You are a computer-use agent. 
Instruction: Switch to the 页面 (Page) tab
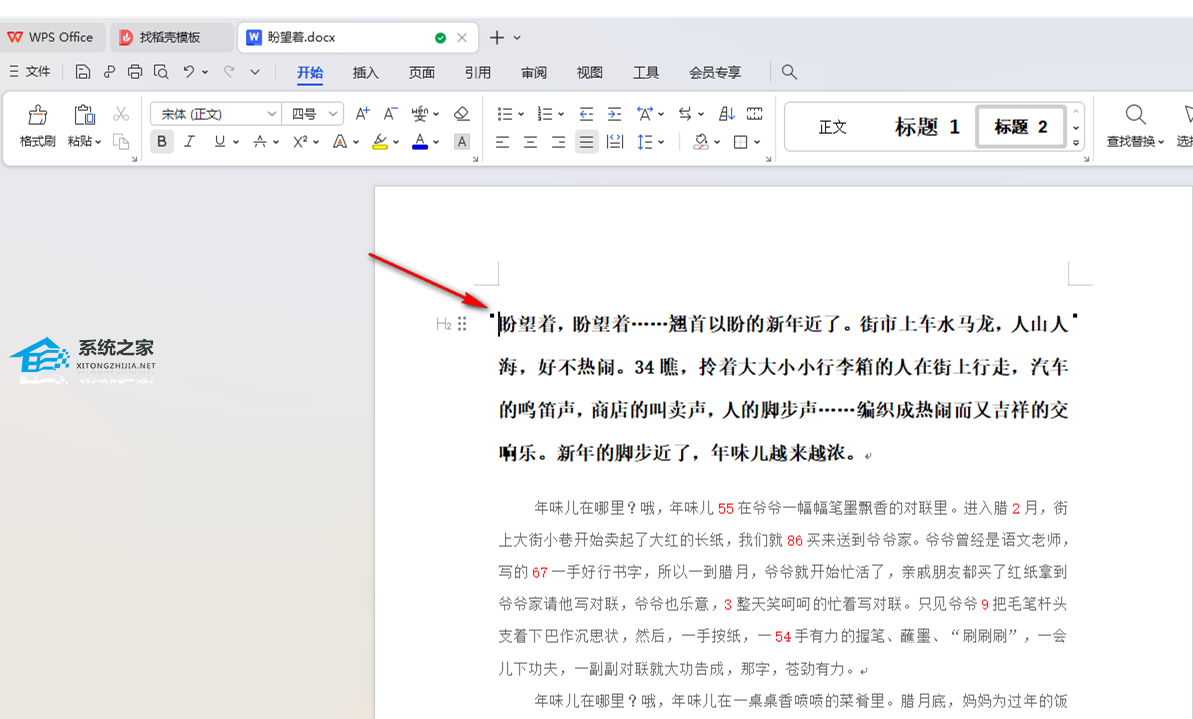pos(422,72)
